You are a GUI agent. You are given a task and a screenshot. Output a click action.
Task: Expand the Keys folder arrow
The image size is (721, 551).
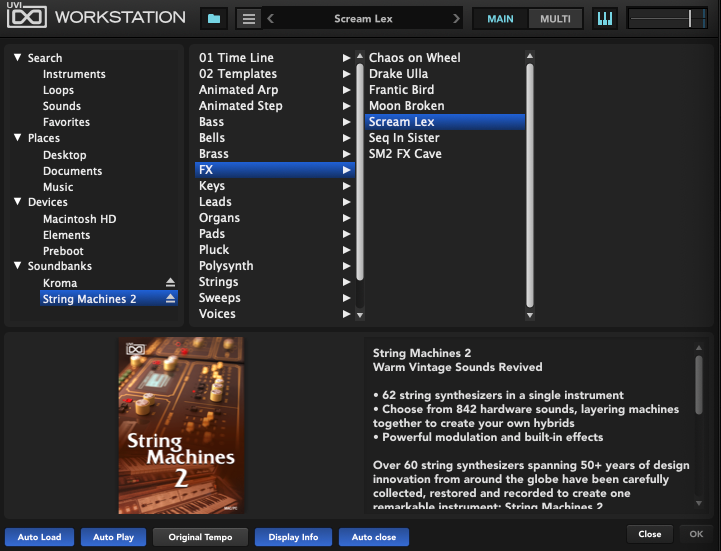346,186
